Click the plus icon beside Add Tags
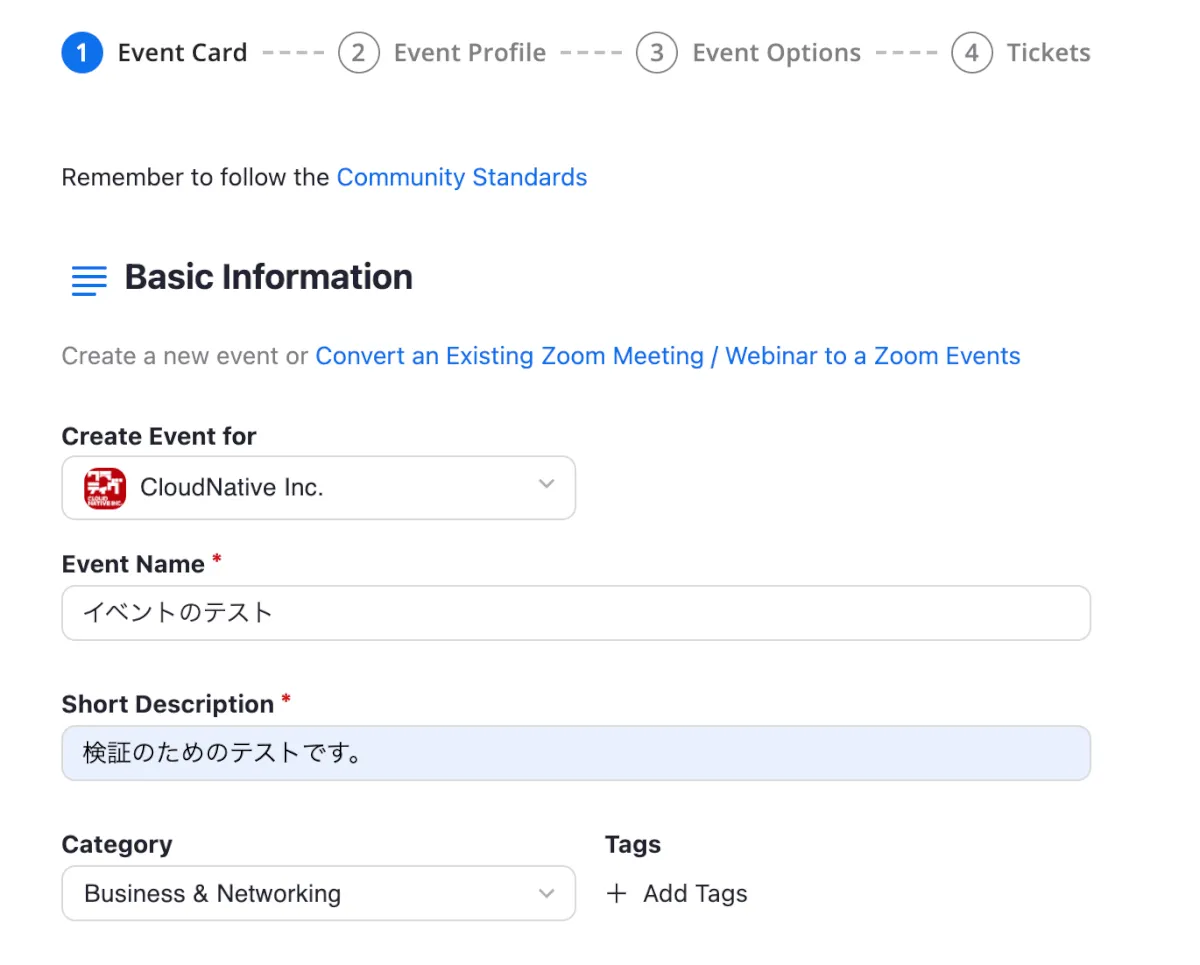1200x965 pixels. tap(617, 894)
